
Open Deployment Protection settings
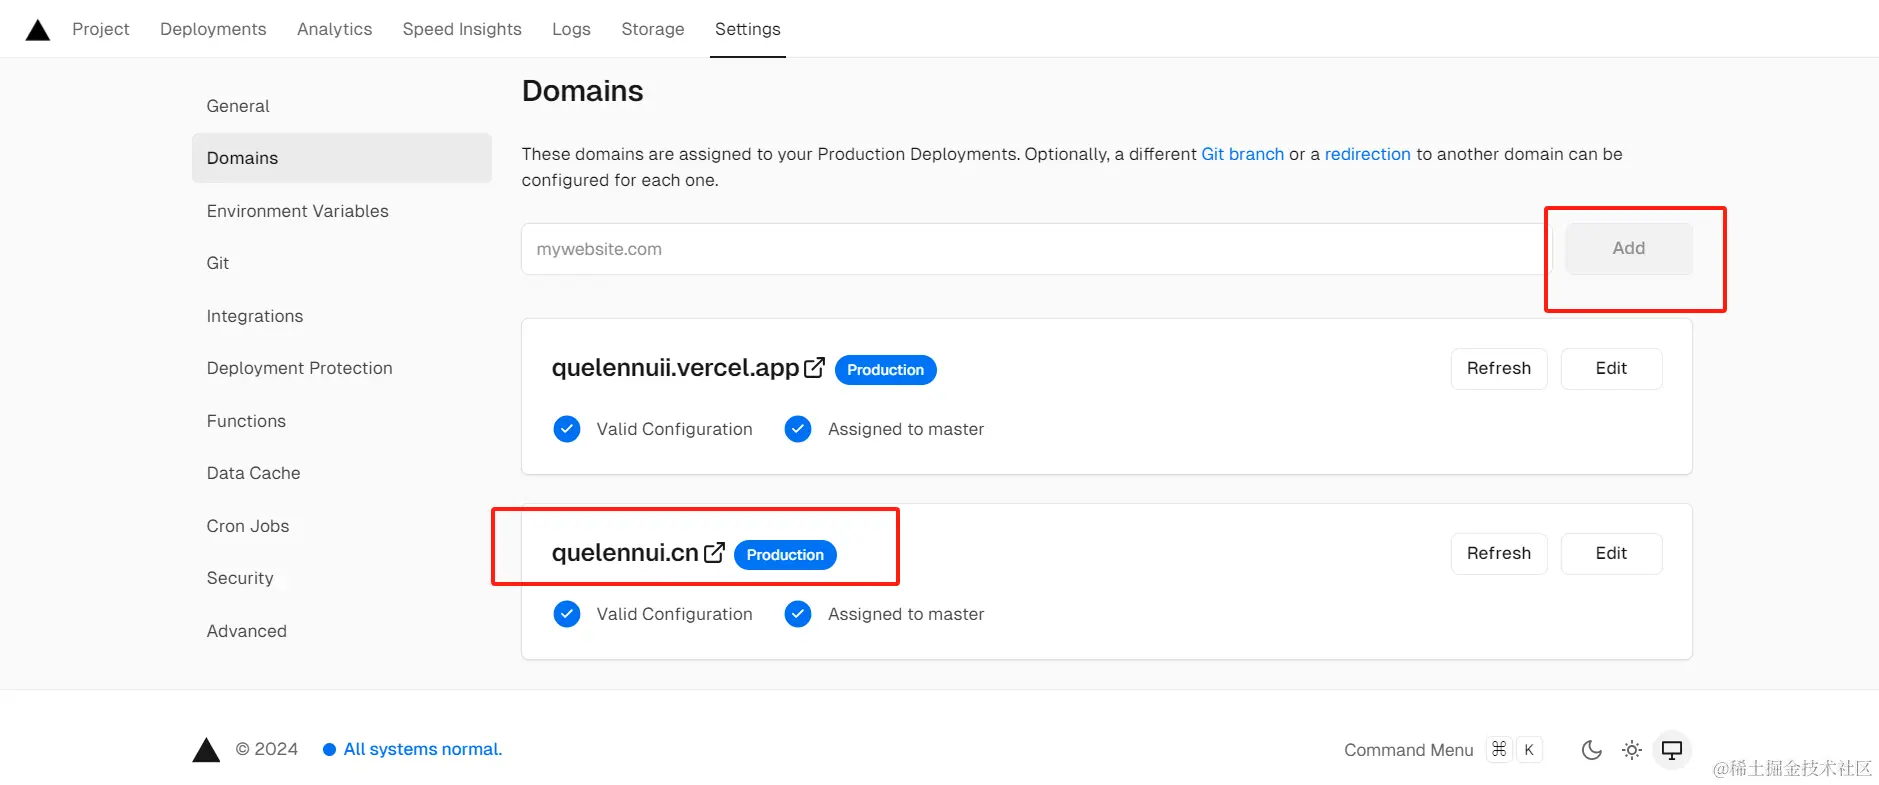pos(299,368)
